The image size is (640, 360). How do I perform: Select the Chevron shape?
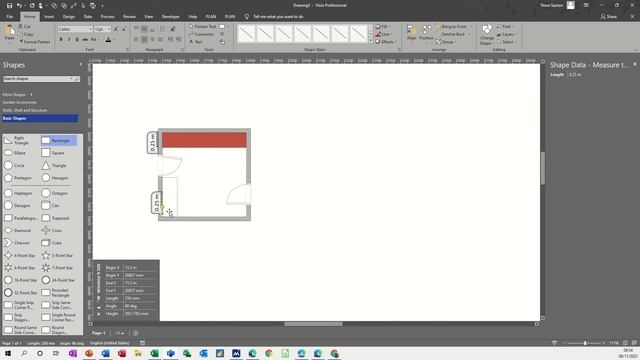[x=17, y=243]
